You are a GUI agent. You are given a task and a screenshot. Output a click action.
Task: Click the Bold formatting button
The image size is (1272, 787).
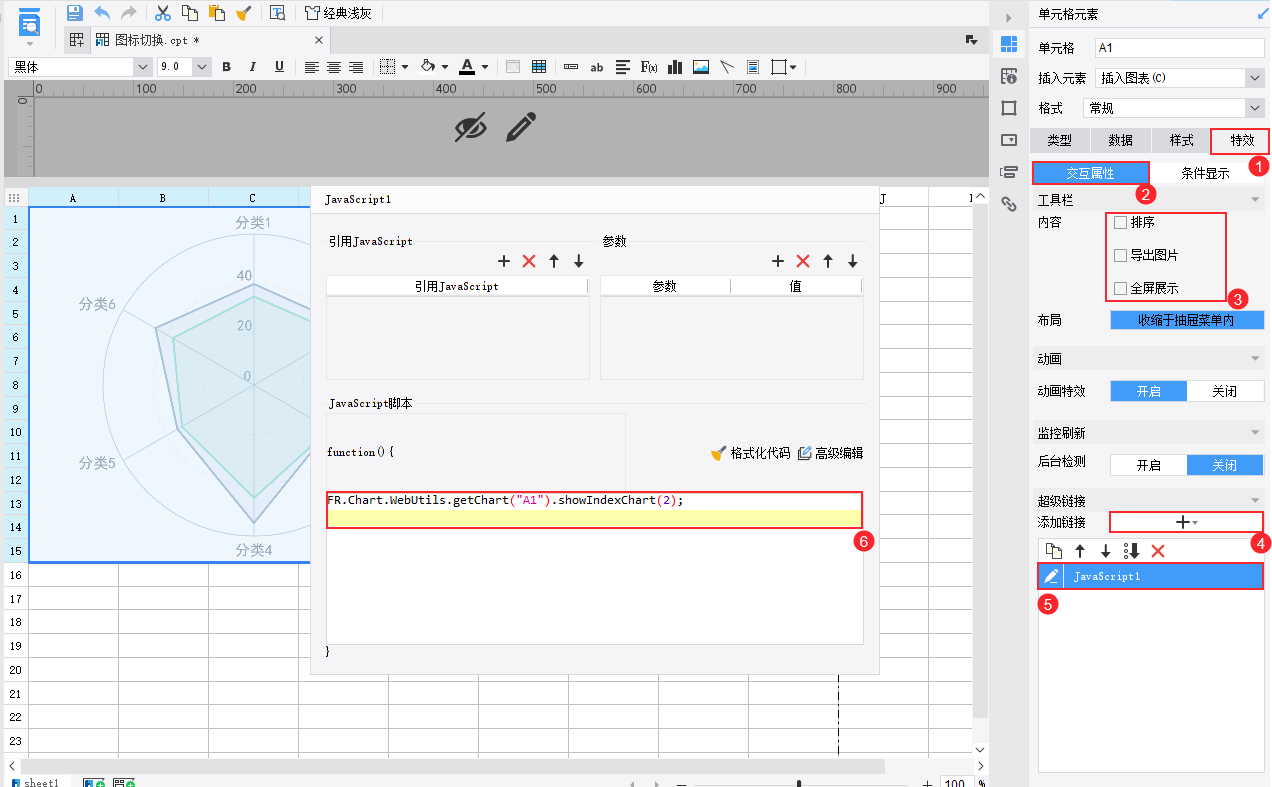click(x=226, y=67)
